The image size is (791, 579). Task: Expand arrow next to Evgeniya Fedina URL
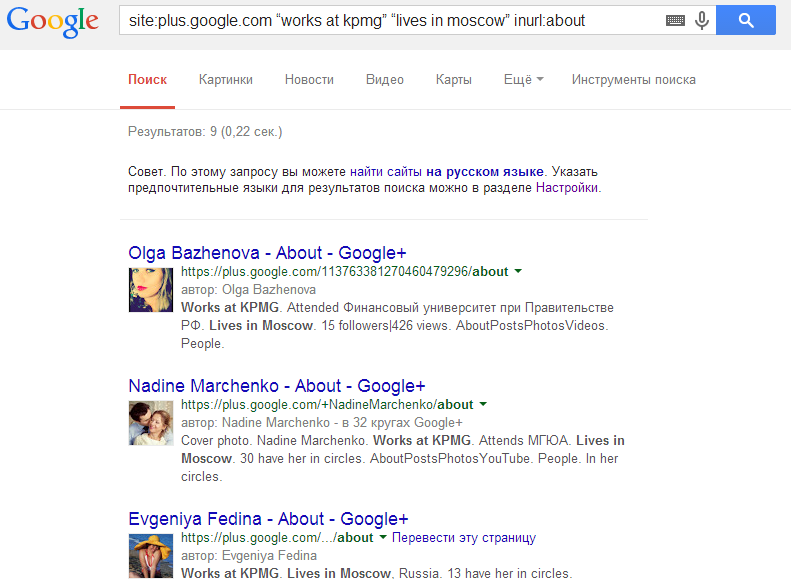click(x=383, y=537)
